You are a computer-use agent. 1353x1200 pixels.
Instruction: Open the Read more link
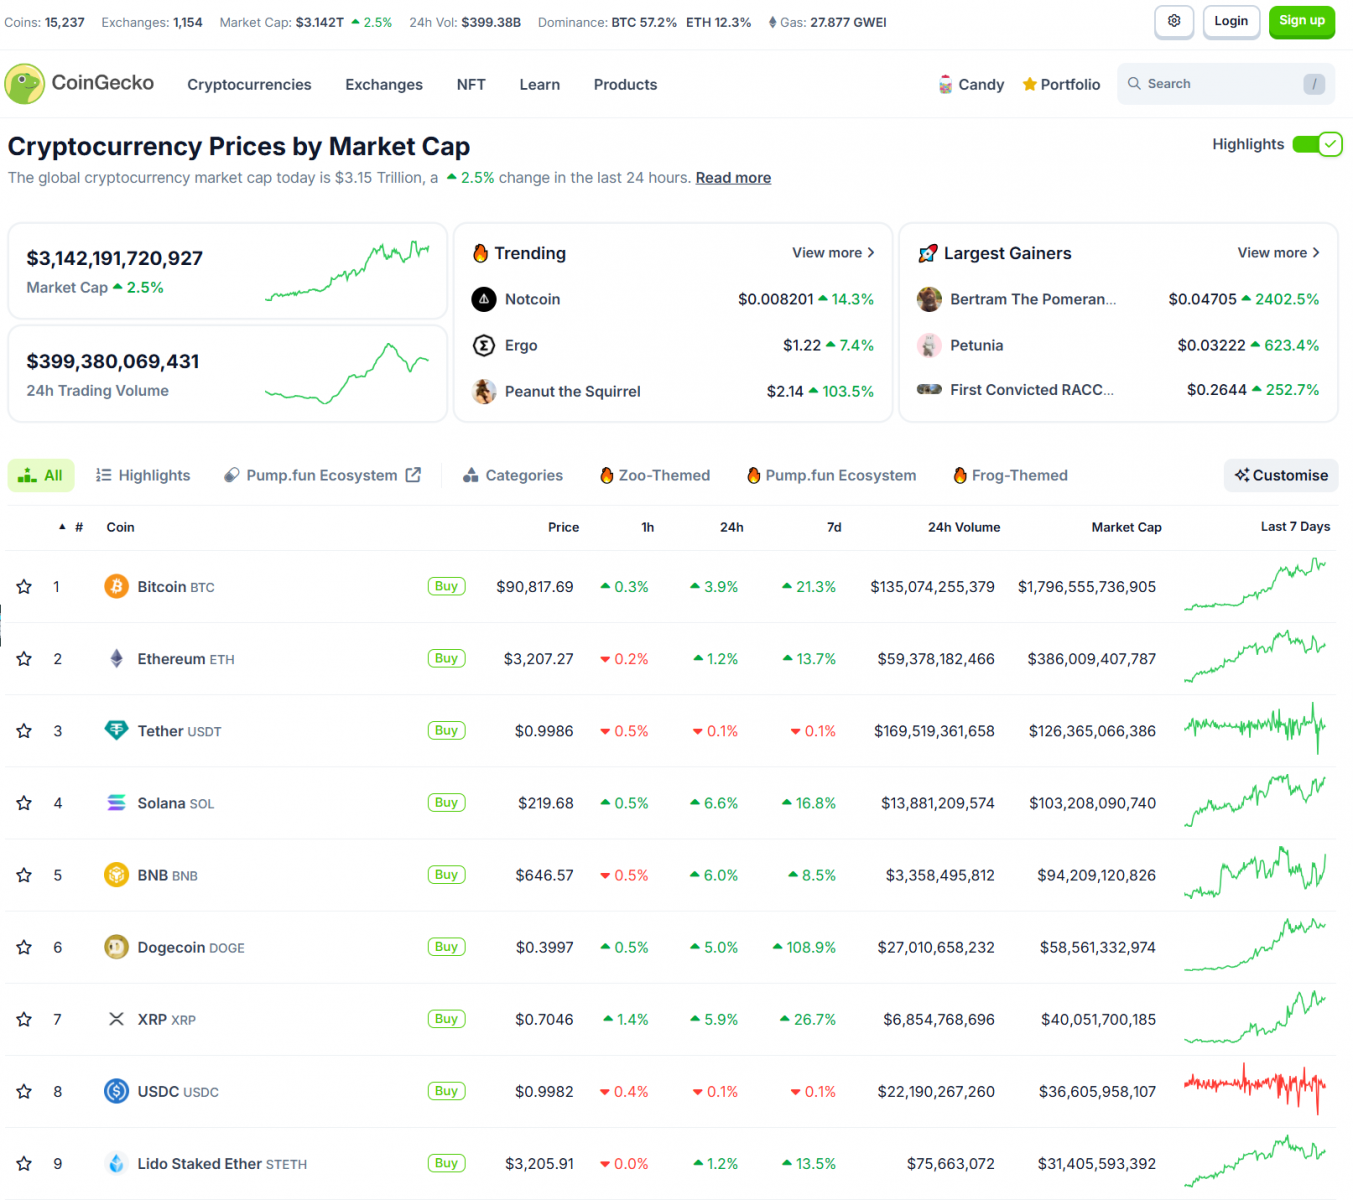point(733,178)
